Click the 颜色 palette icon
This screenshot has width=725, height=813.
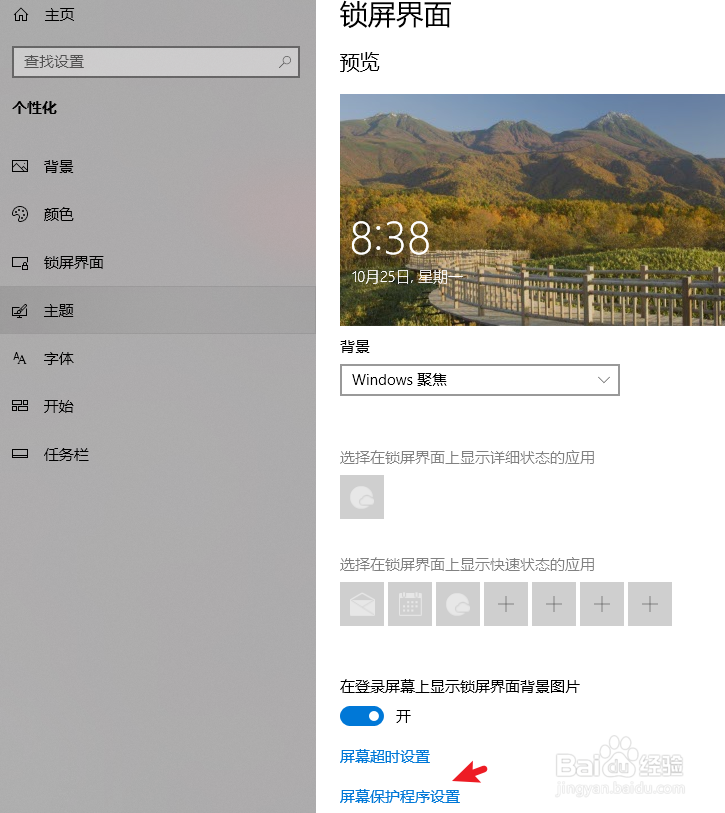tap(20, 214)
